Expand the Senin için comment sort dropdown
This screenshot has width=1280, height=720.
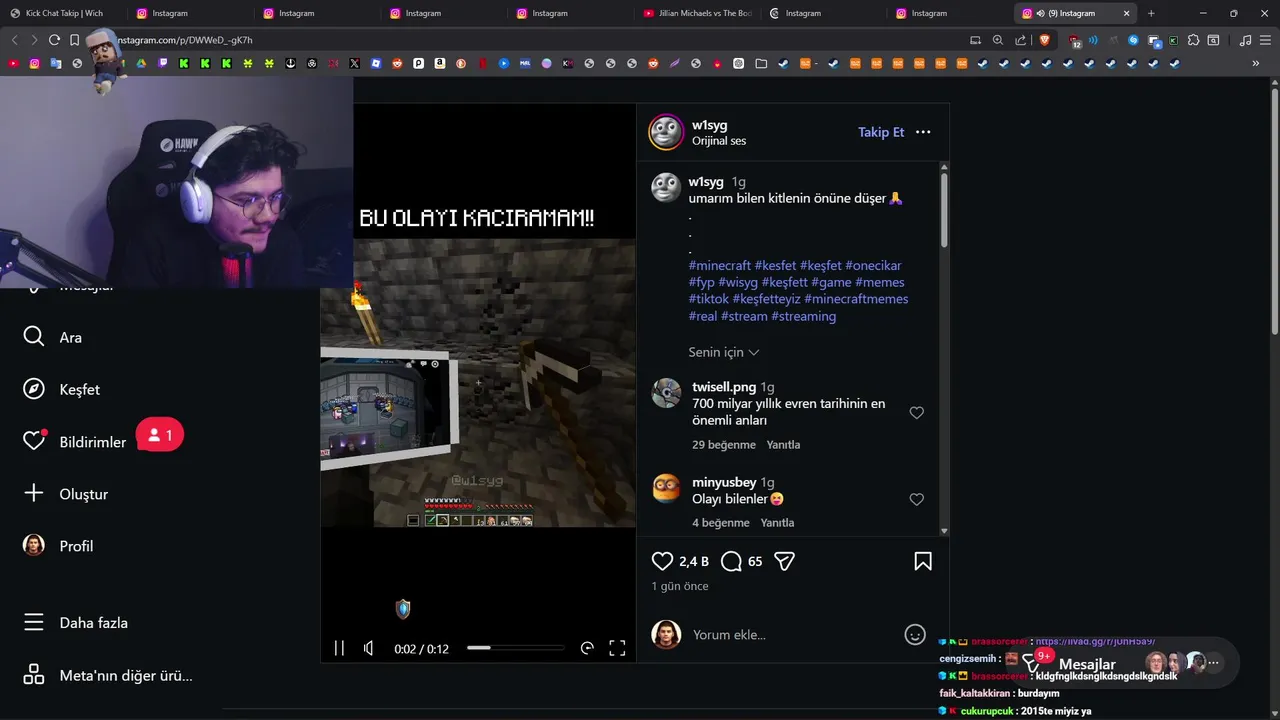click(x=724, y=352)
